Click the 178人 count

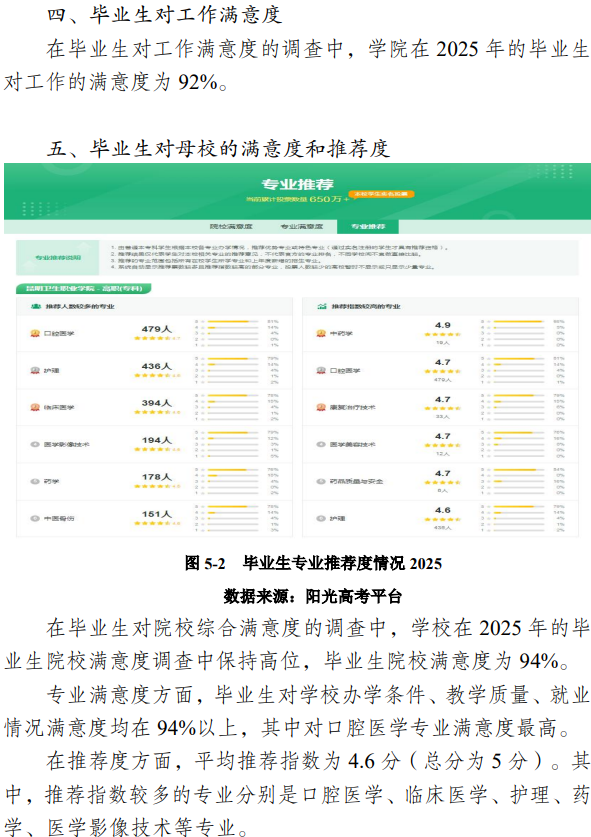point(156,477)
